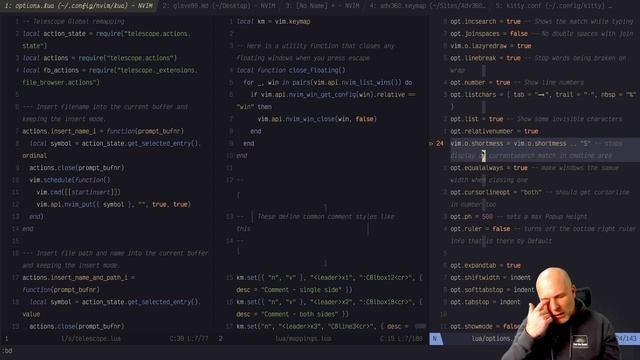Switch to the kitty.conf tab
The height and width of the screenshot is (360, 640).
click(553, 6)
